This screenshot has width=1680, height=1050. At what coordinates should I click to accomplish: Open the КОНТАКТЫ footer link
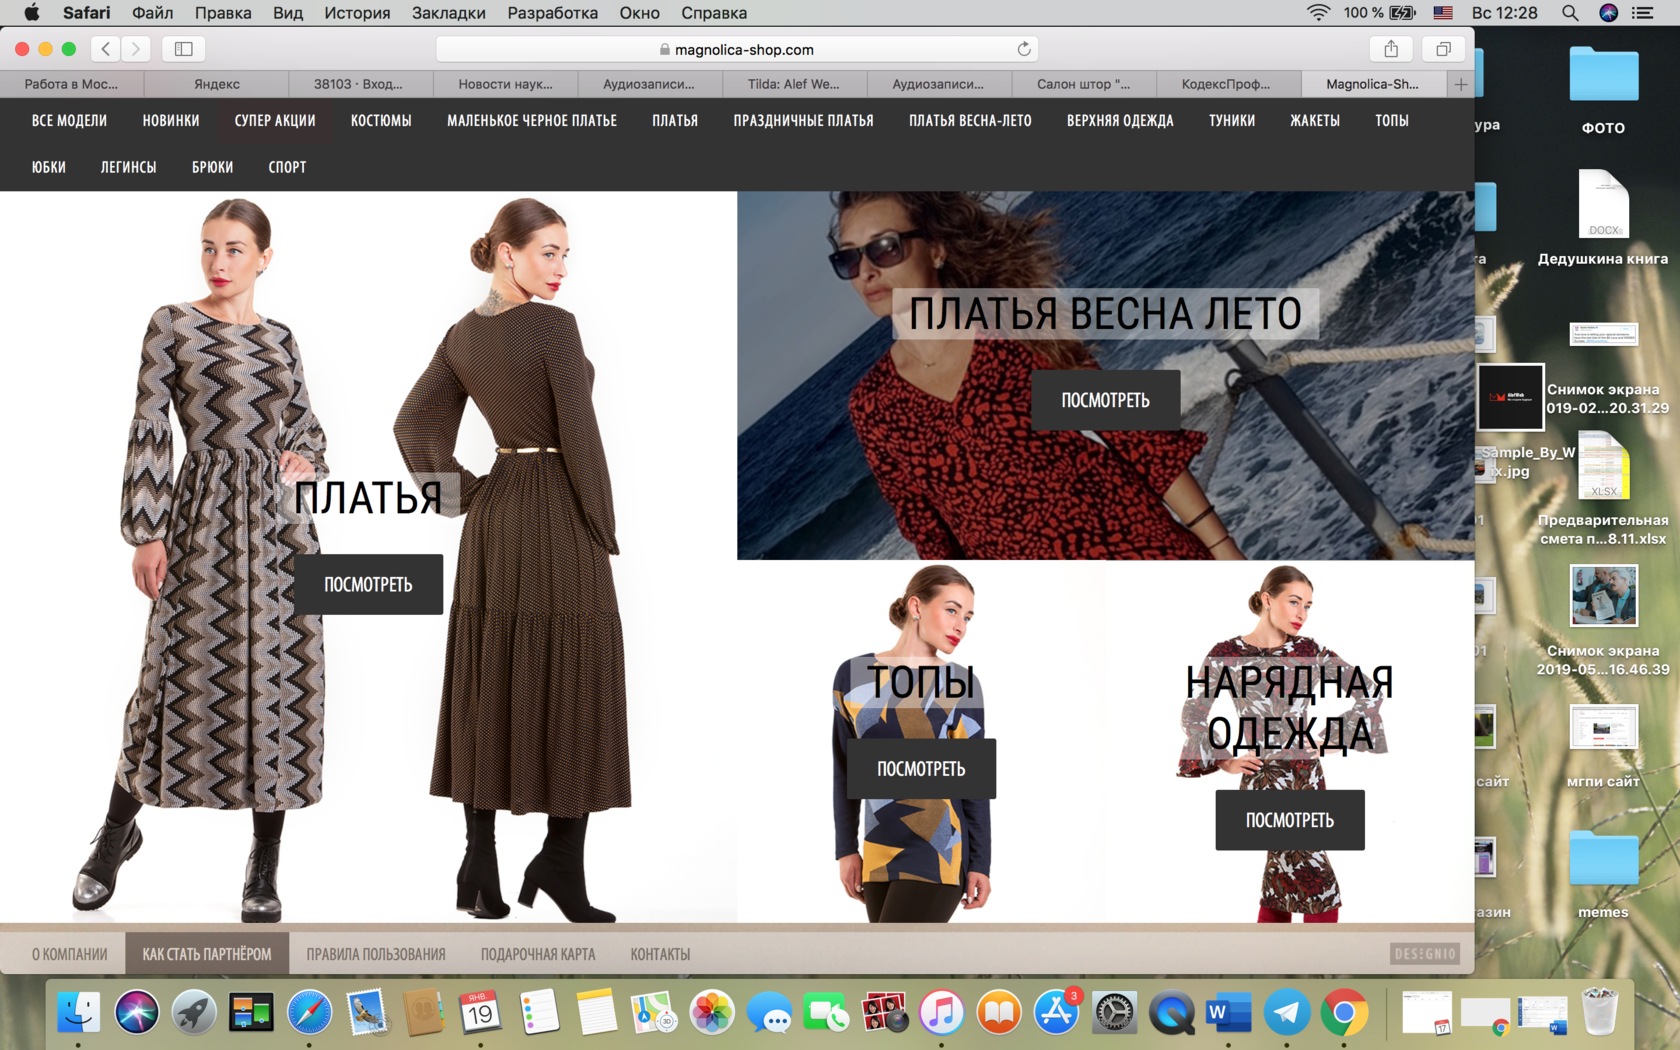pos(660,954)
